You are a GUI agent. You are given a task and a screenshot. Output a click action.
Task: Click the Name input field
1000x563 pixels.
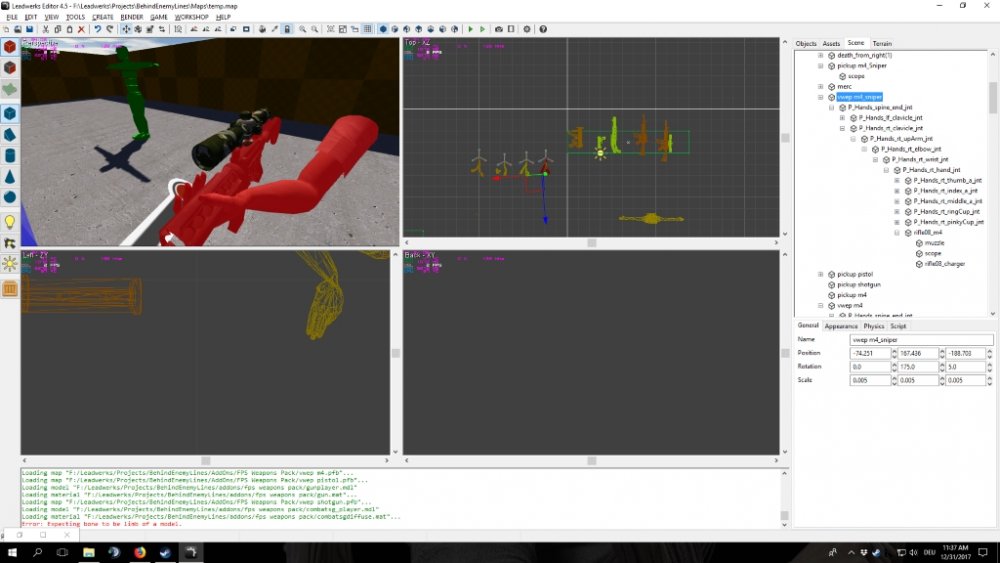pyautogui.click(x=921, y=340)
